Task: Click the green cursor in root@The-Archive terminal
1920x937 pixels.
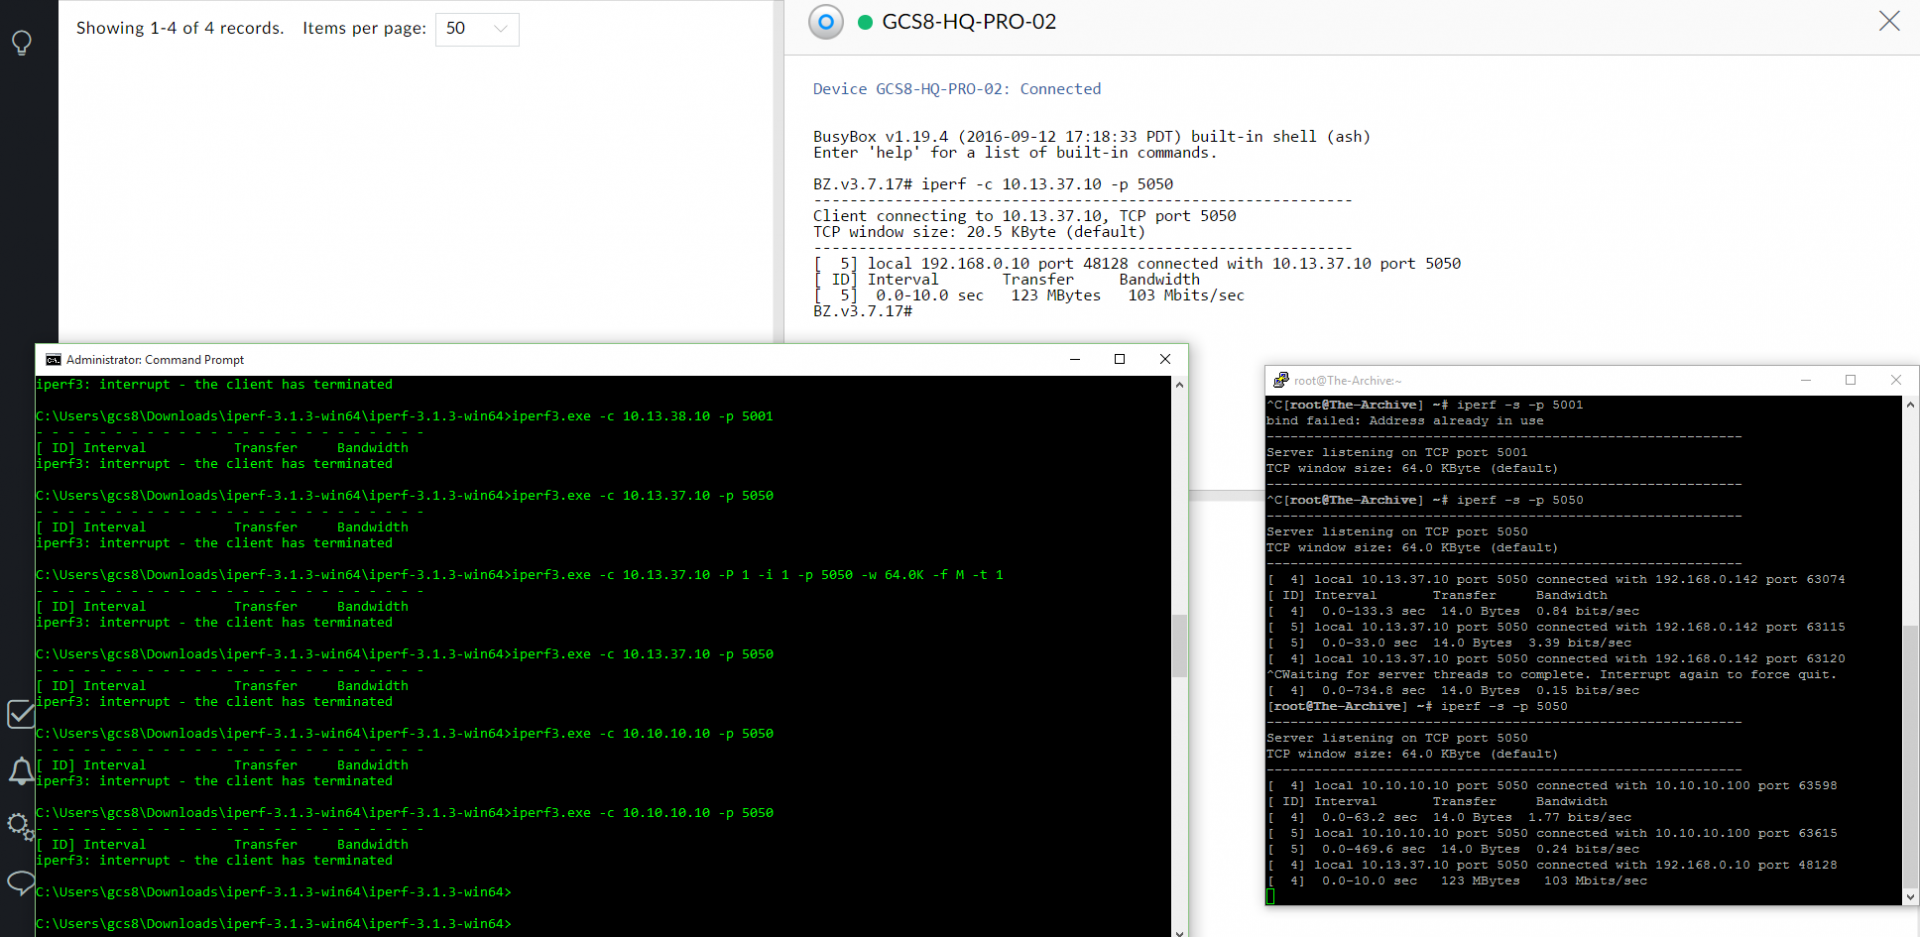Action: [1271, 897]
